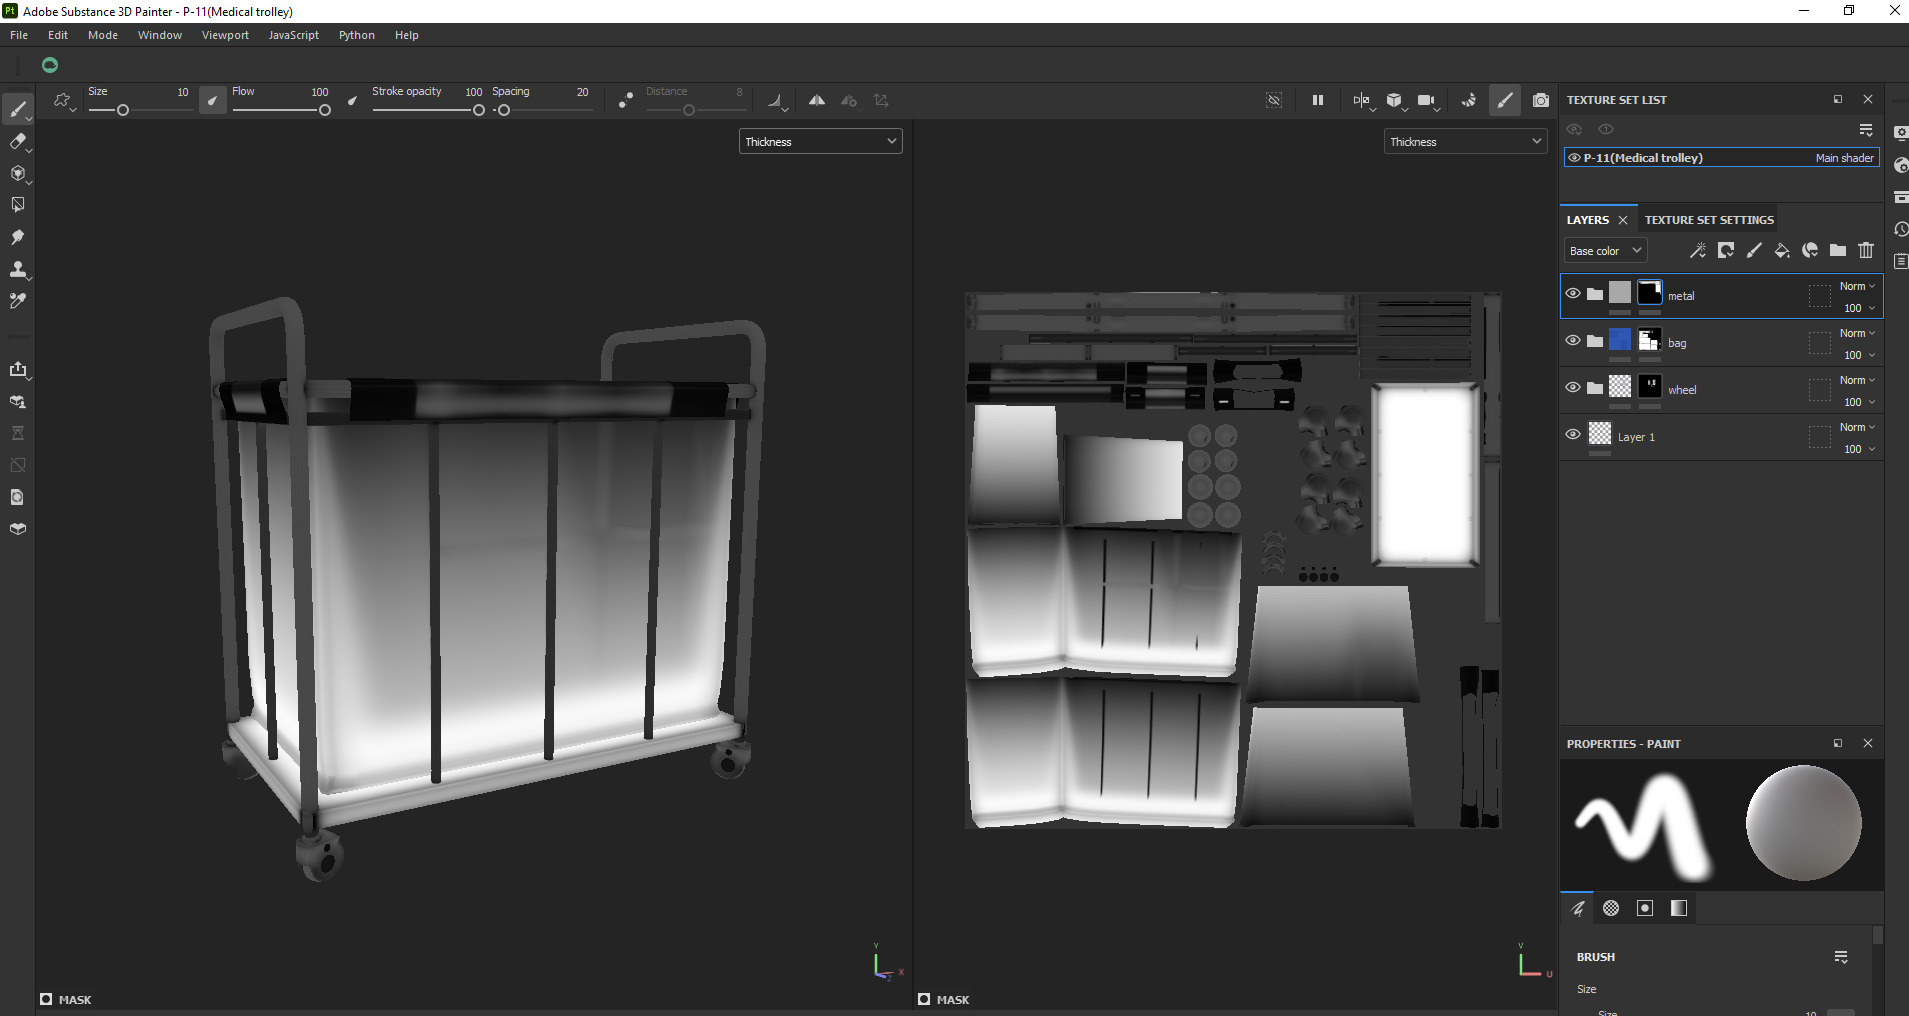1909x1016 pixels.
Task: Add a fill layer with bucket icon
Action: [1782, 251]
